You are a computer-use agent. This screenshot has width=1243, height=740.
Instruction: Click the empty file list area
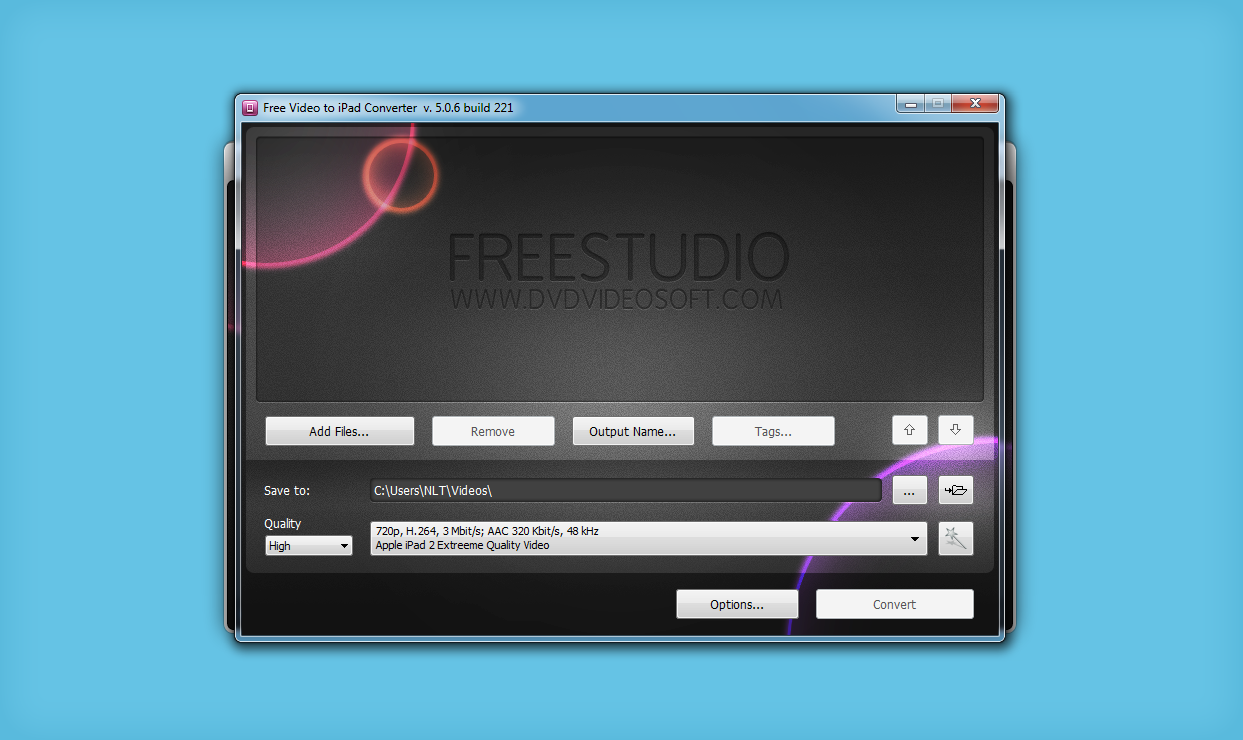coord(620,269)
